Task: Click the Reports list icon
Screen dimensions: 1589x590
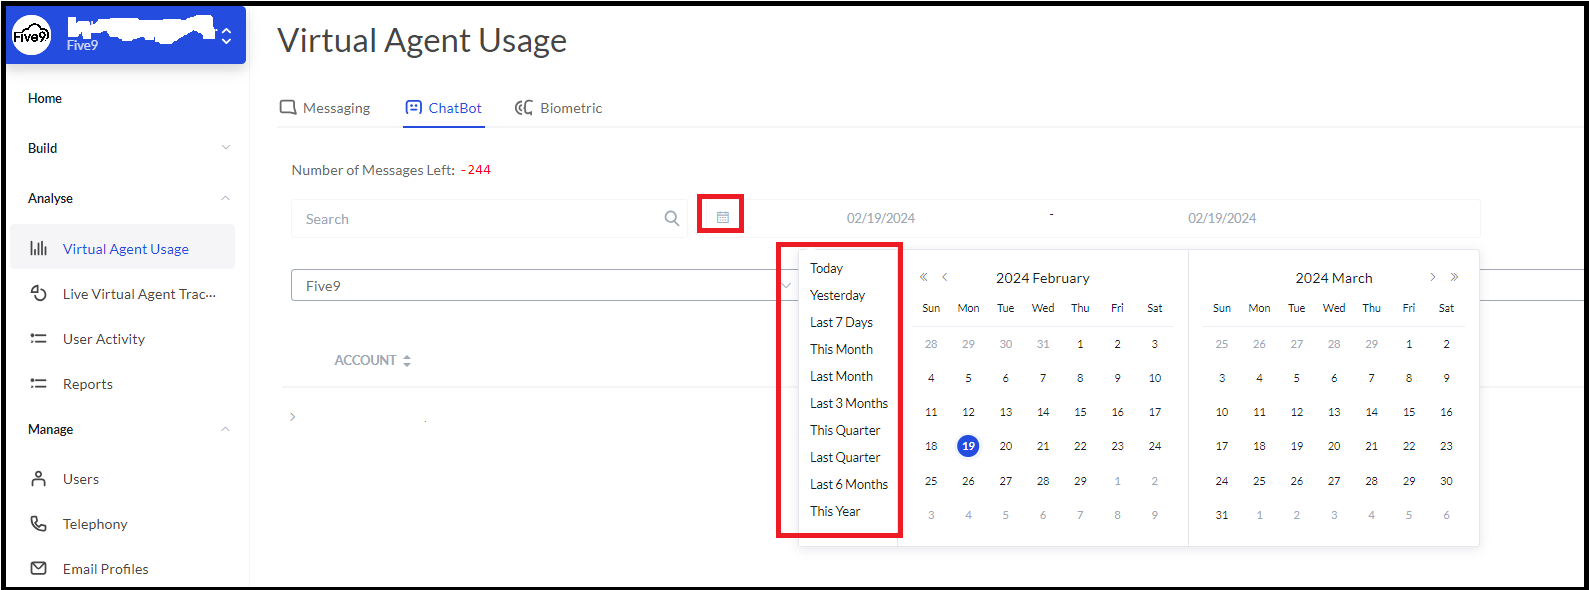Action: point(39,383)
